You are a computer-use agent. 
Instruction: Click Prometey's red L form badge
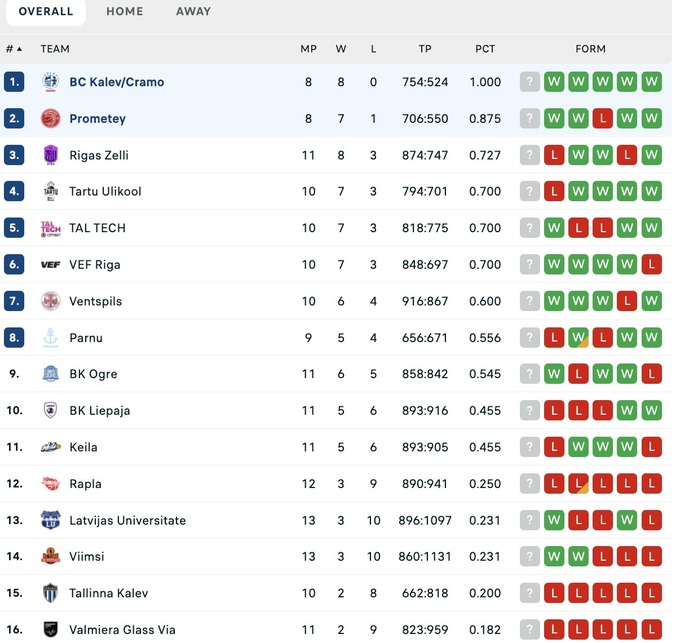[x=603, y=119]
